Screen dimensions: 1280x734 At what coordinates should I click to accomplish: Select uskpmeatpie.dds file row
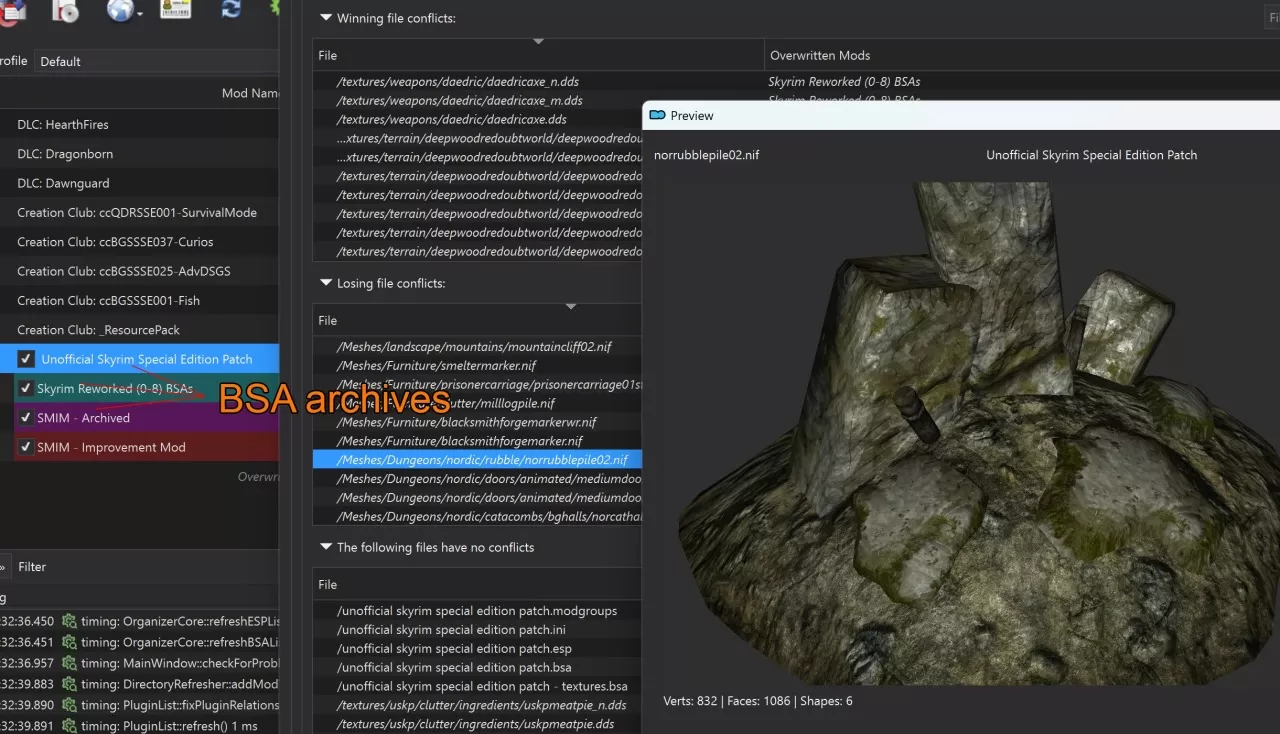pyautogui.click(x=478, y=725)
